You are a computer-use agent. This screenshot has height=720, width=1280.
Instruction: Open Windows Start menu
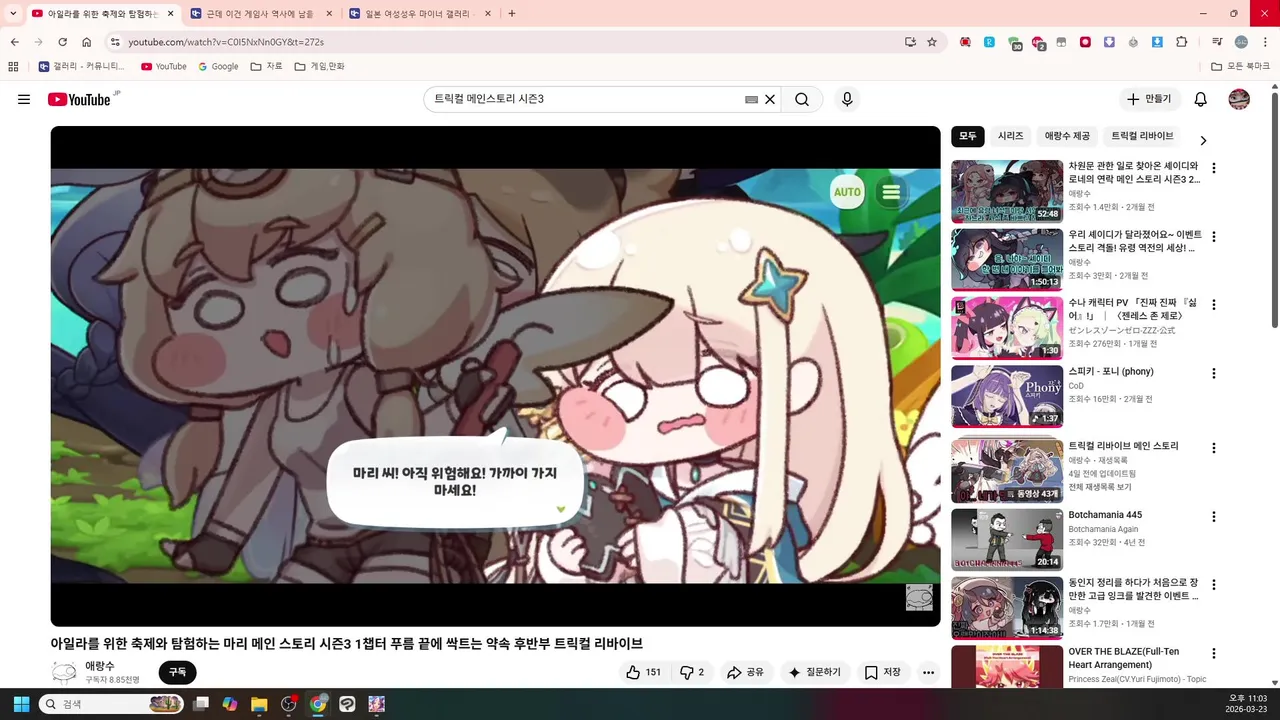click(21, 704)
